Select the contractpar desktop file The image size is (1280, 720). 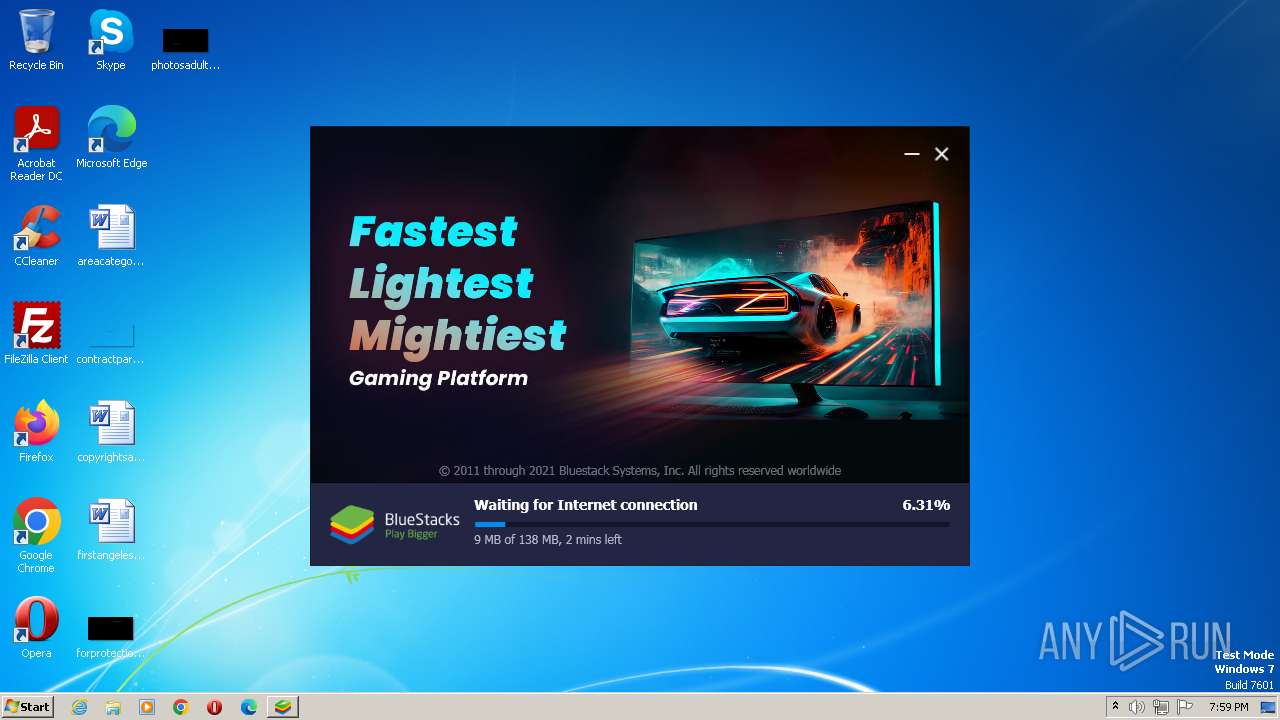click(111, 341)
